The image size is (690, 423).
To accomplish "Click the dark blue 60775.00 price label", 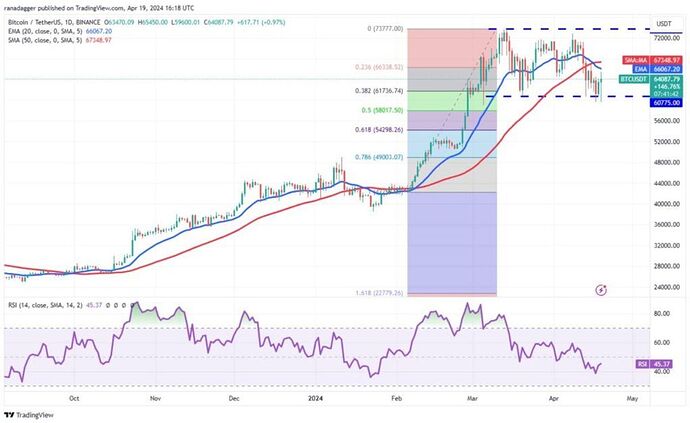I will pyautogui.click(x=666, y=103).
